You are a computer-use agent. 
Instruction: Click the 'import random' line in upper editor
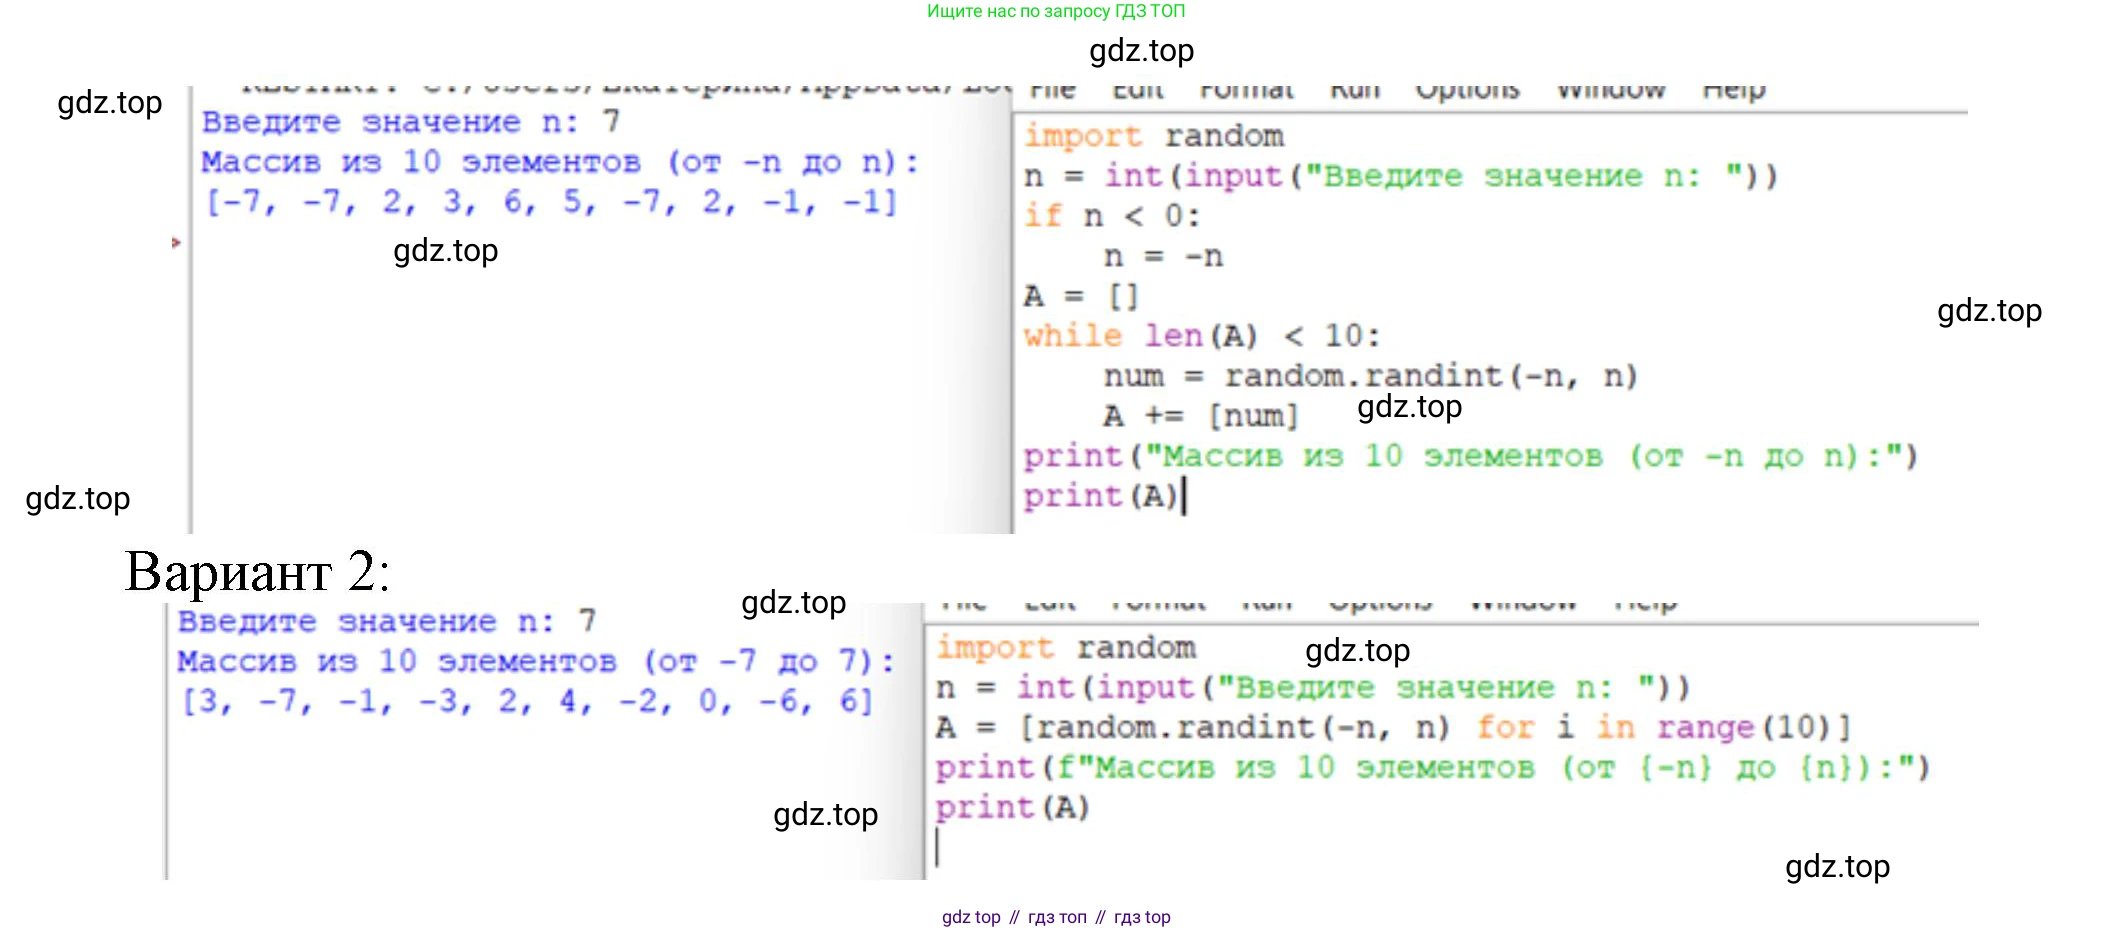1153,136
